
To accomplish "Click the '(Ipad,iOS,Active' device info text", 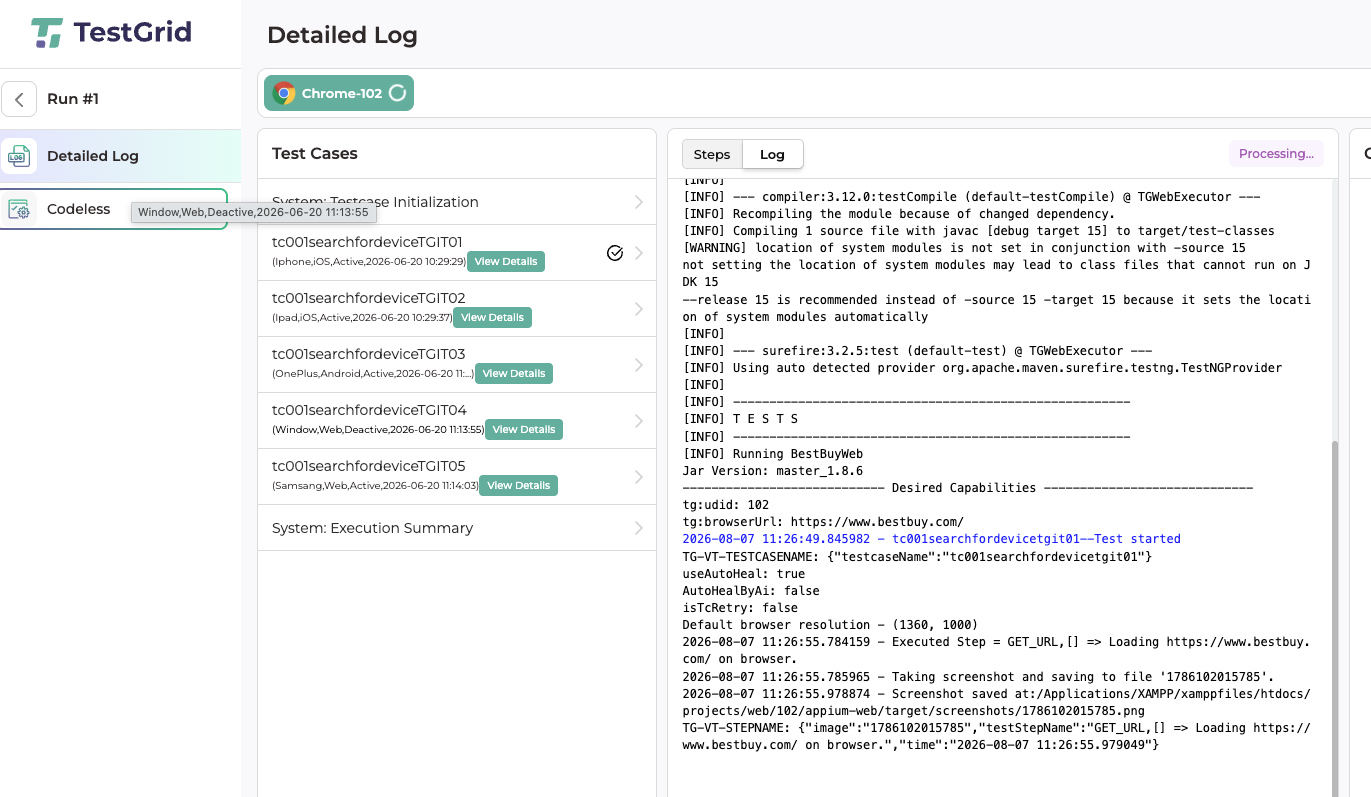I will coord(361,318).
